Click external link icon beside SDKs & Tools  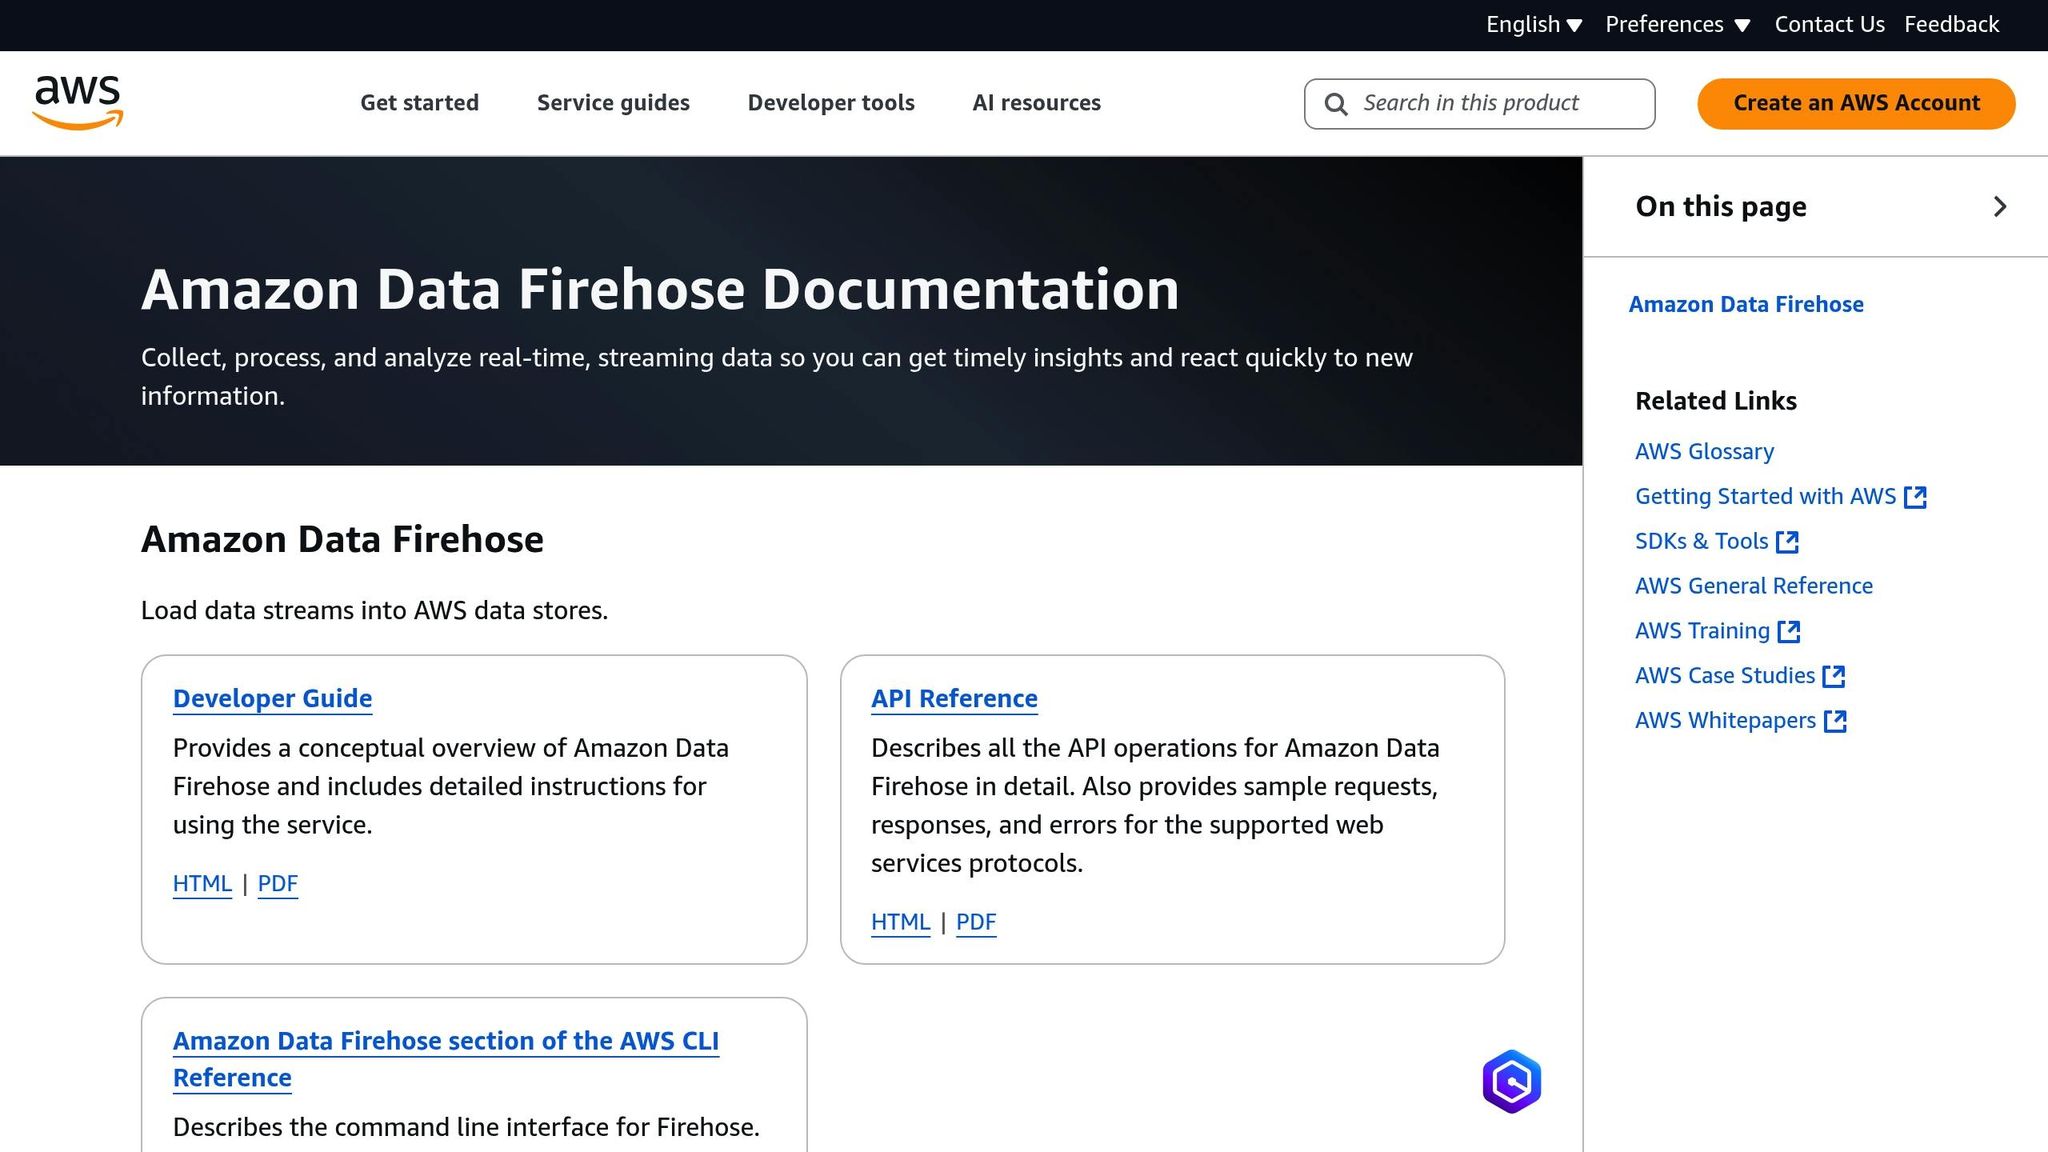1787,542
